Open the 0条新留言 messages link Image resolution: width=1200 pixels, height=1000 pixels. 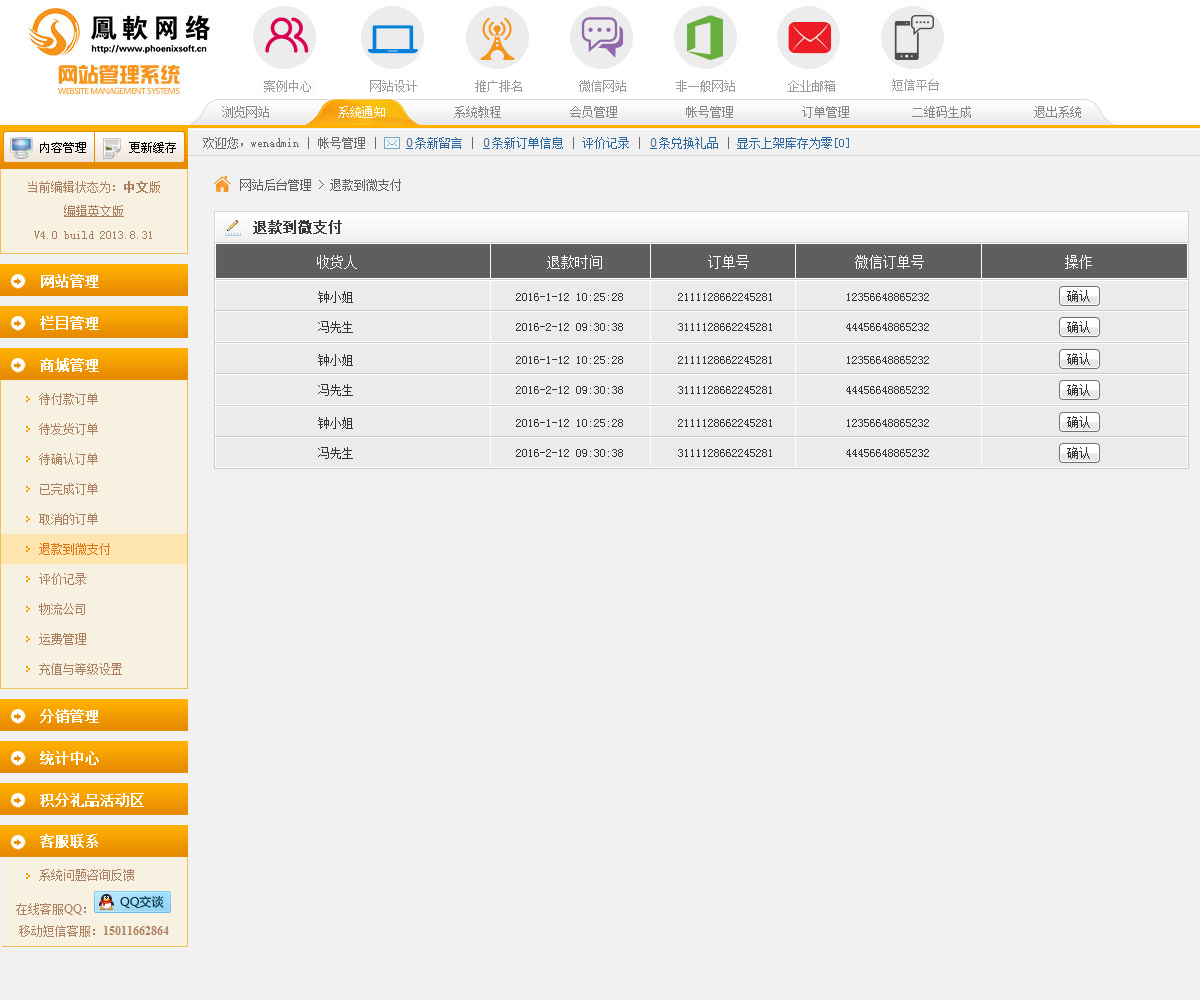click(x=433, y=143)
